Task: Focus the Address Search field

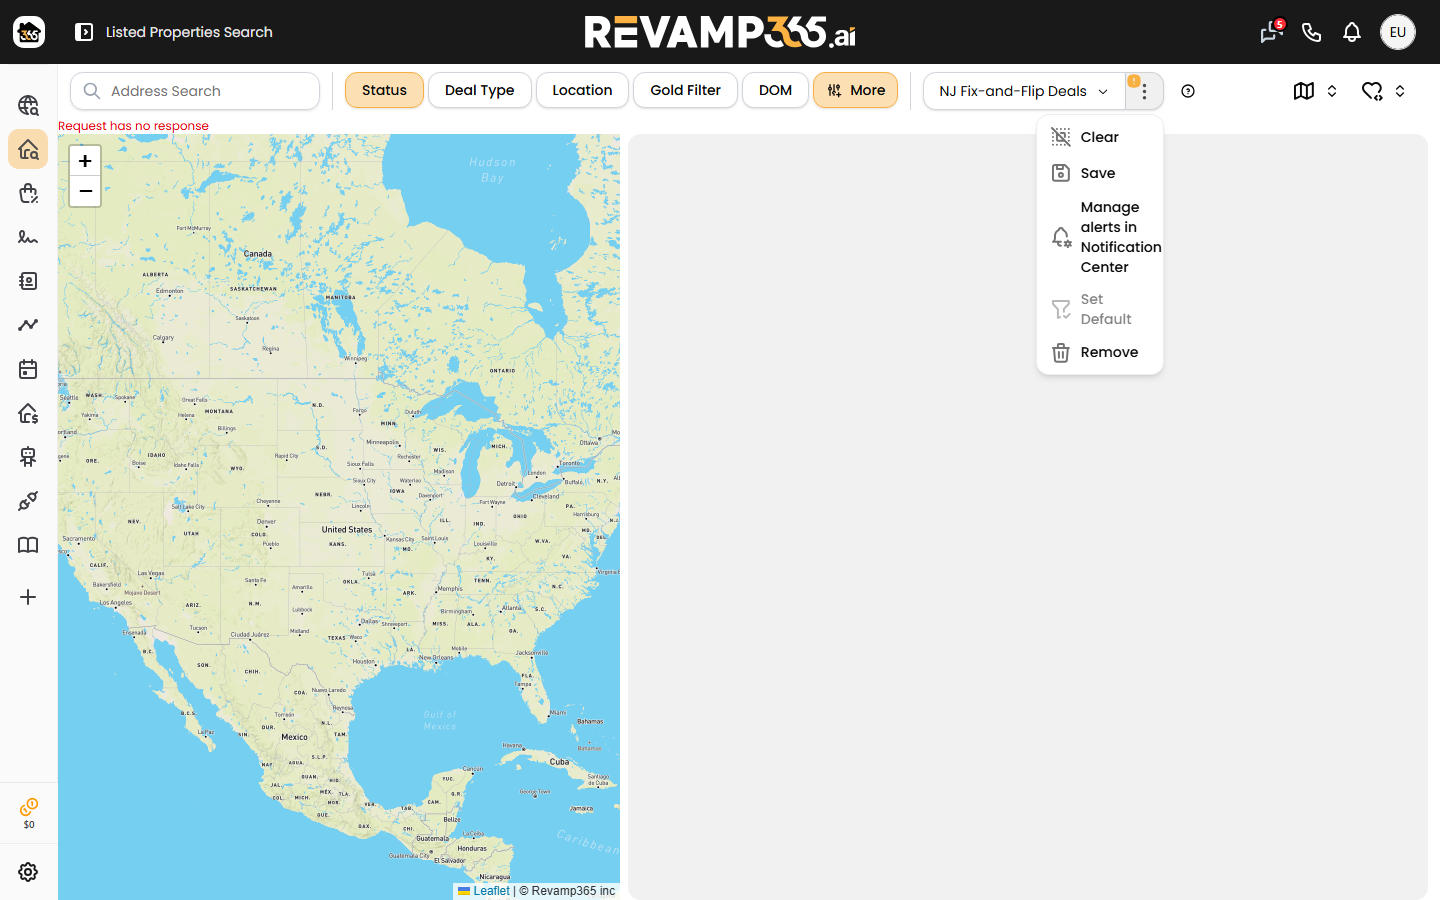Action: 195,91
